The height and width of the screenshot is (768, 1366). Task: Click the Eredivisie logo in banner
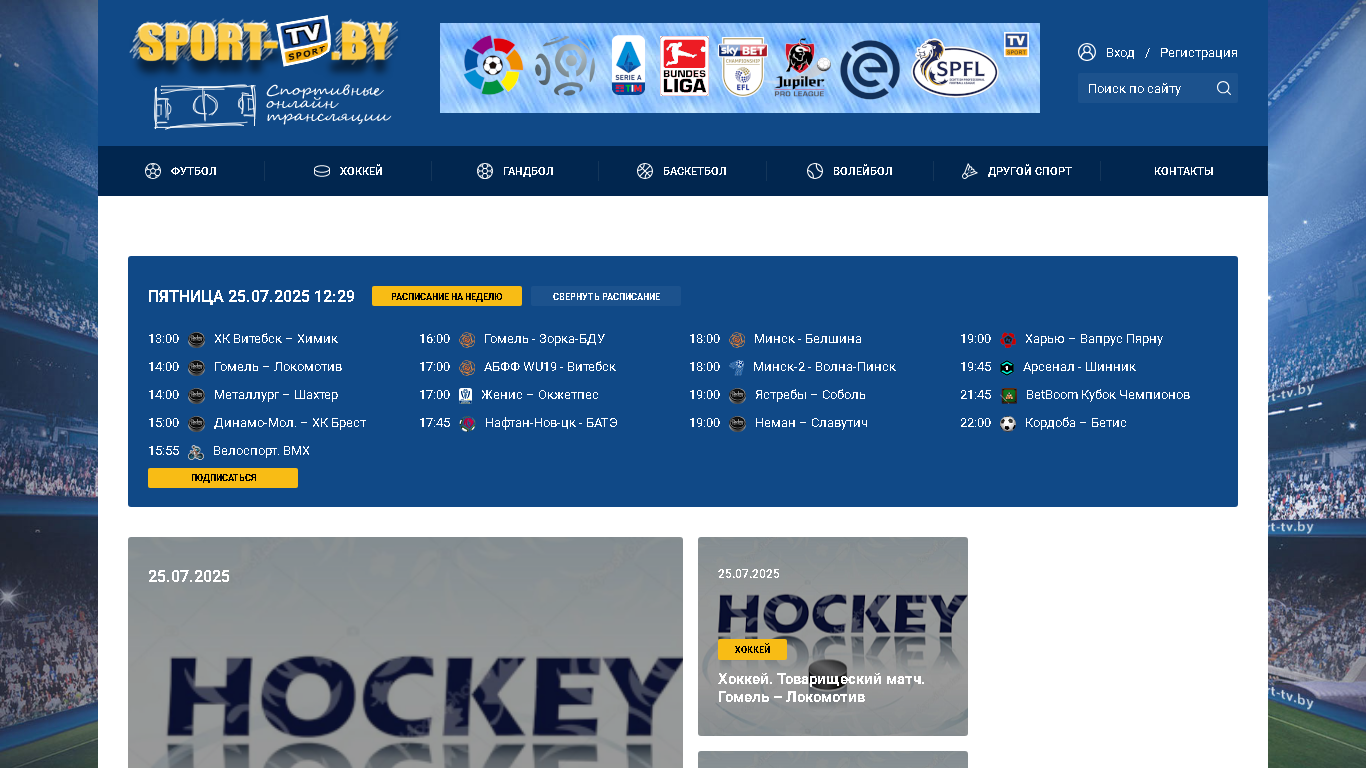869,70
